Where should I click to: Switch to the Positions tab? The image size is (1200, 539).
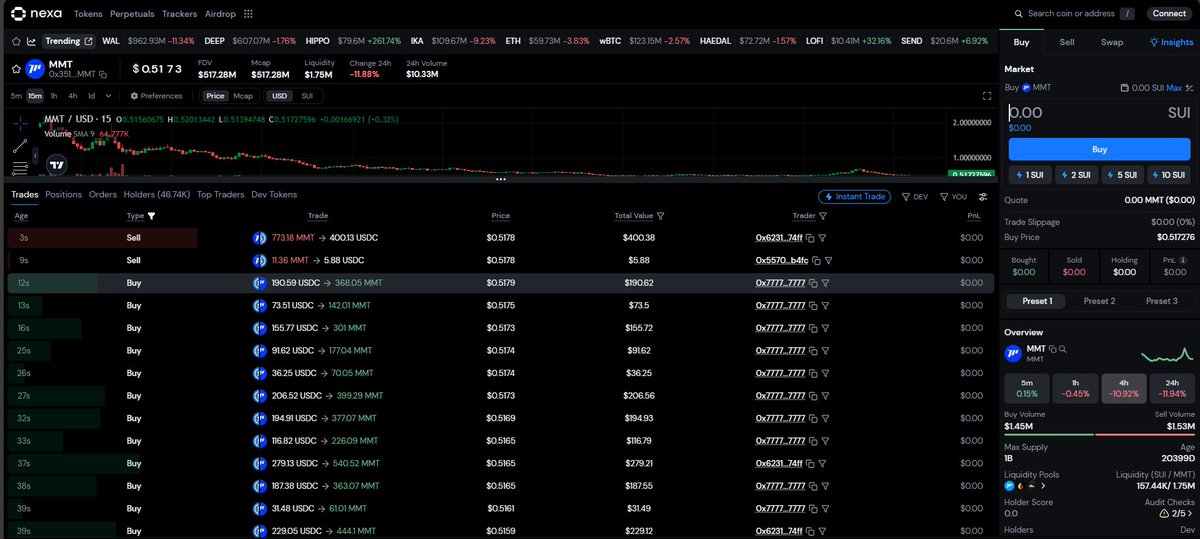(63, 195)
